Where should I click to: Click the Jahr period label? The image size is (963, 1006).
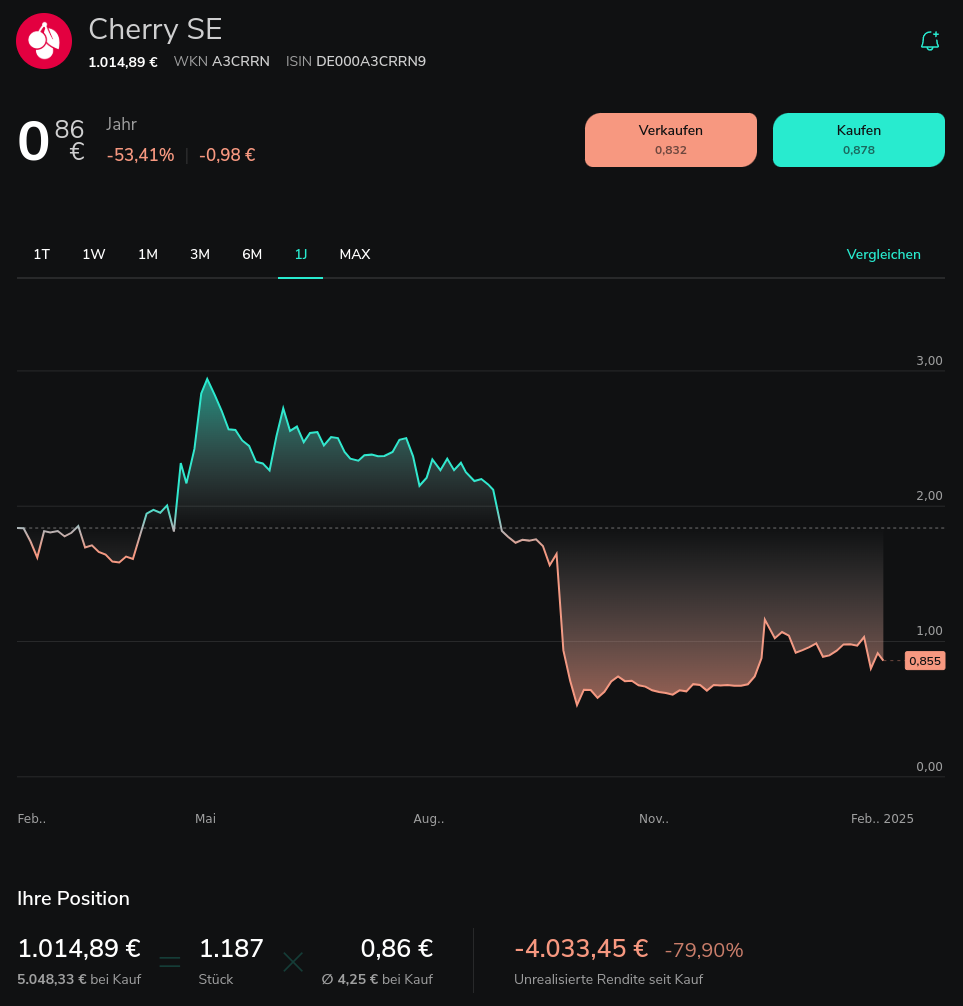coord(121,124)
